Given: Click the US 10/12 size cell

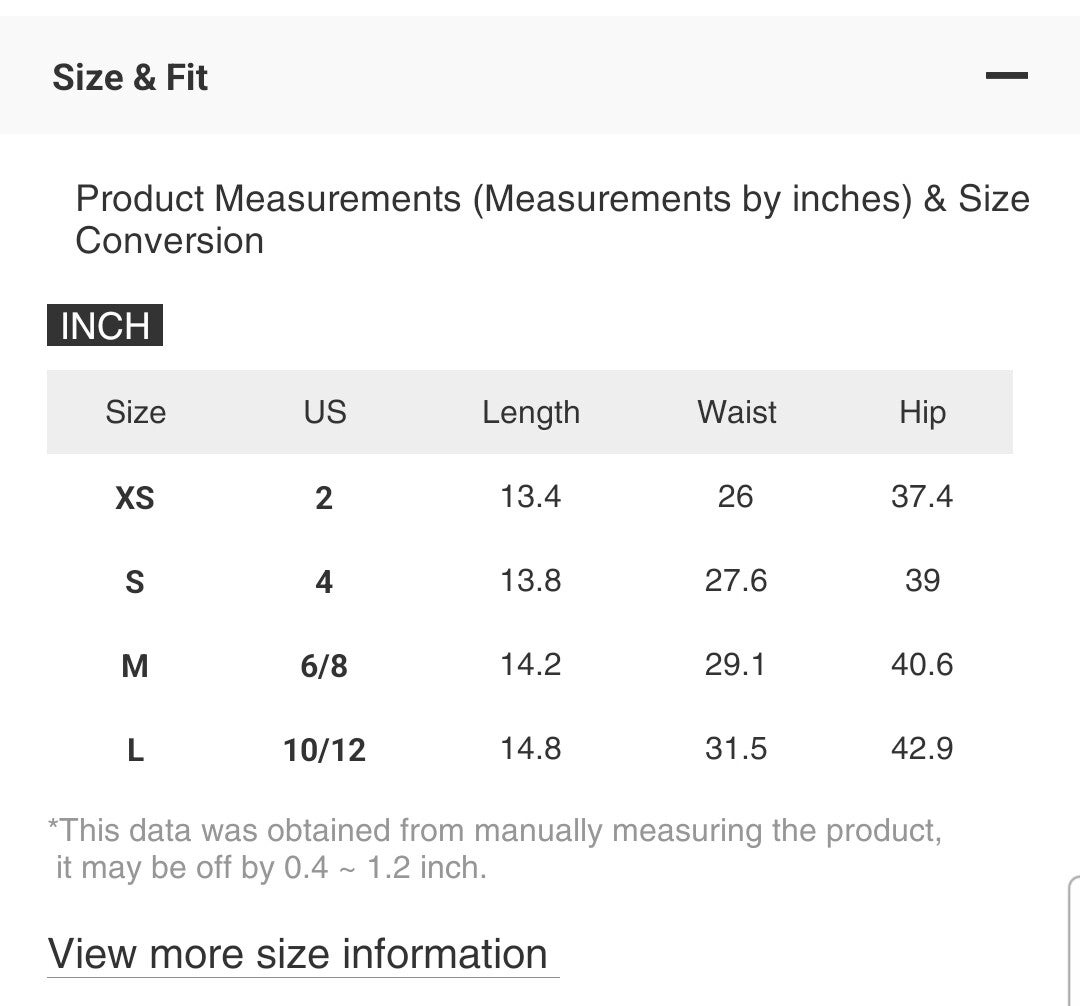Looking at the screenshot, I should tap(324, 749).
